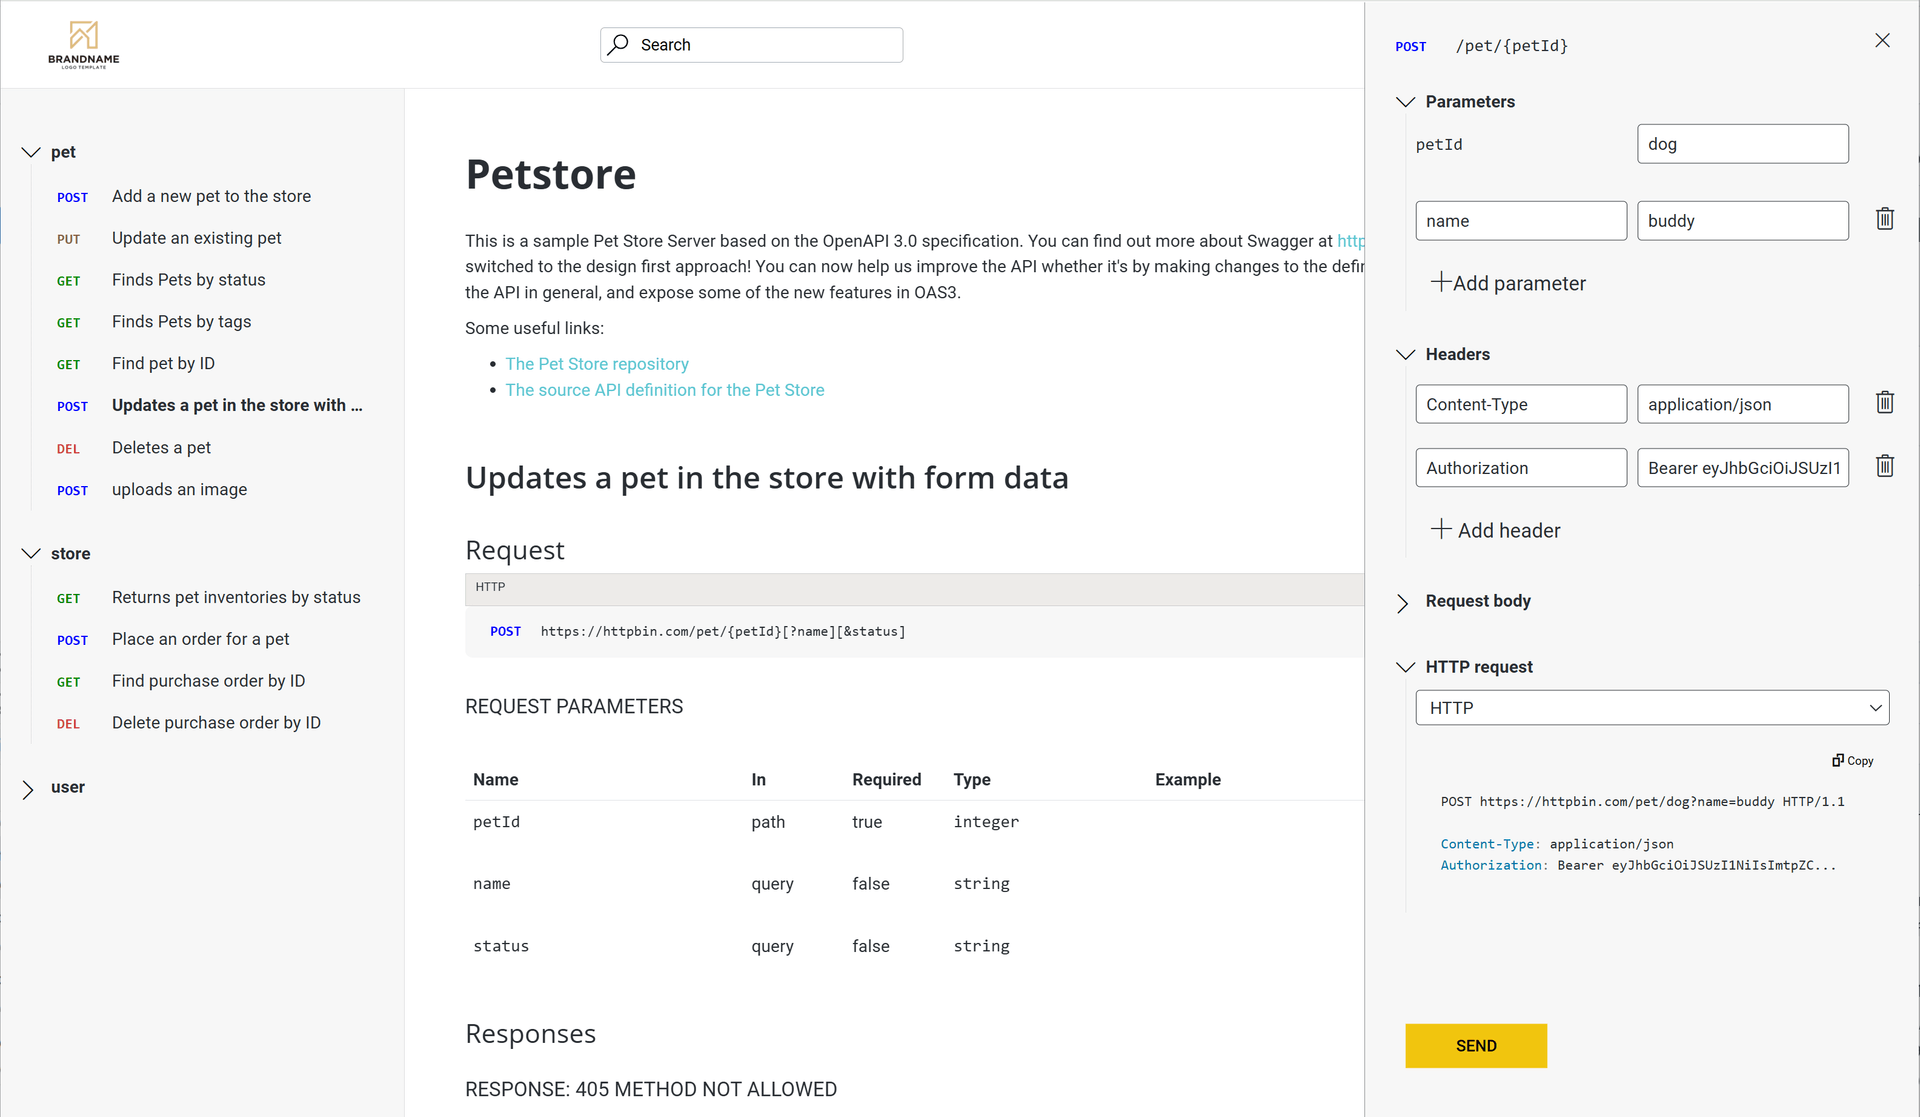Screen dimensions: 1920x1117
Task: Click the plus icon to add header
Action: pos(1441,529)
